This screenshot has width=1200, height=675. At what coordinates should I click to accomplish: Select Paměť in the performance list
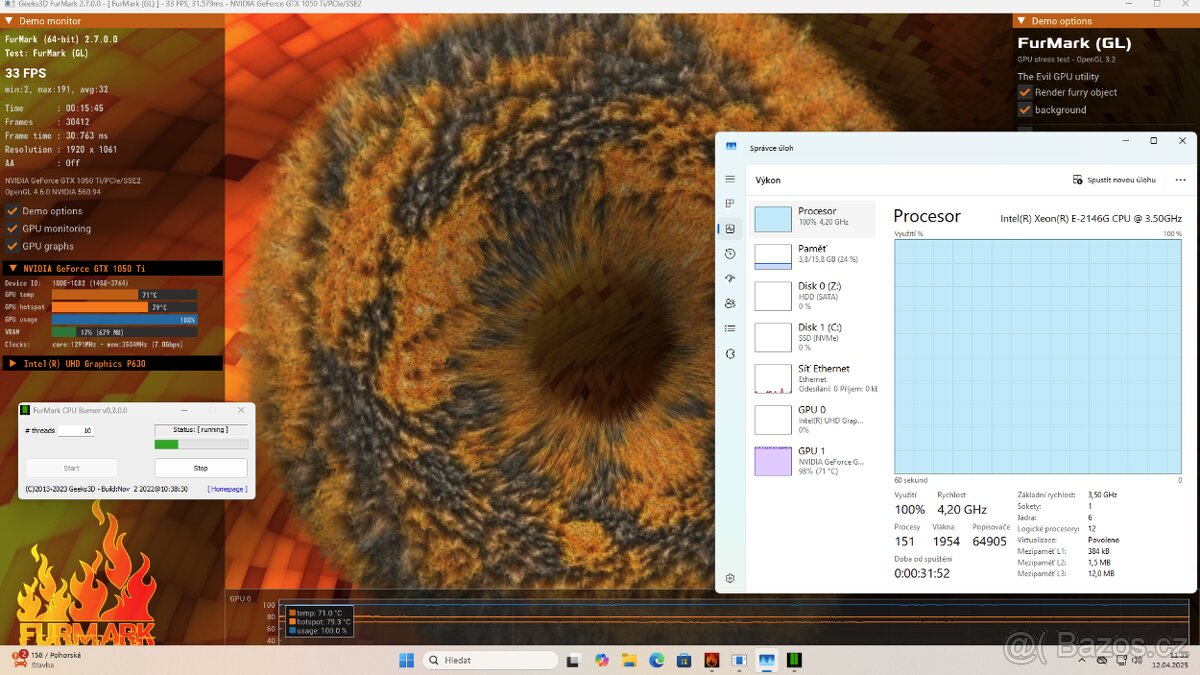[x=812, y=256]
